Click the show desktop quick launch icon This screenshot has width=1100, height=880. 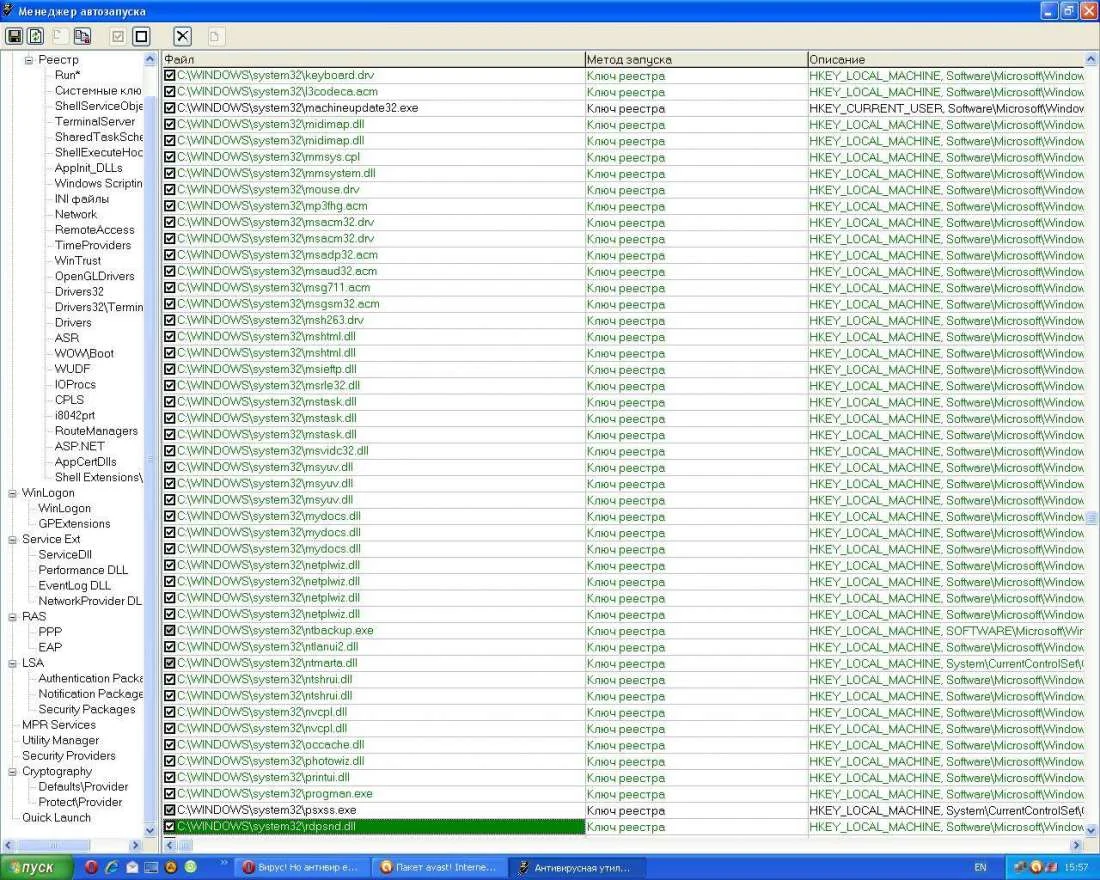(x=151, y=867)
